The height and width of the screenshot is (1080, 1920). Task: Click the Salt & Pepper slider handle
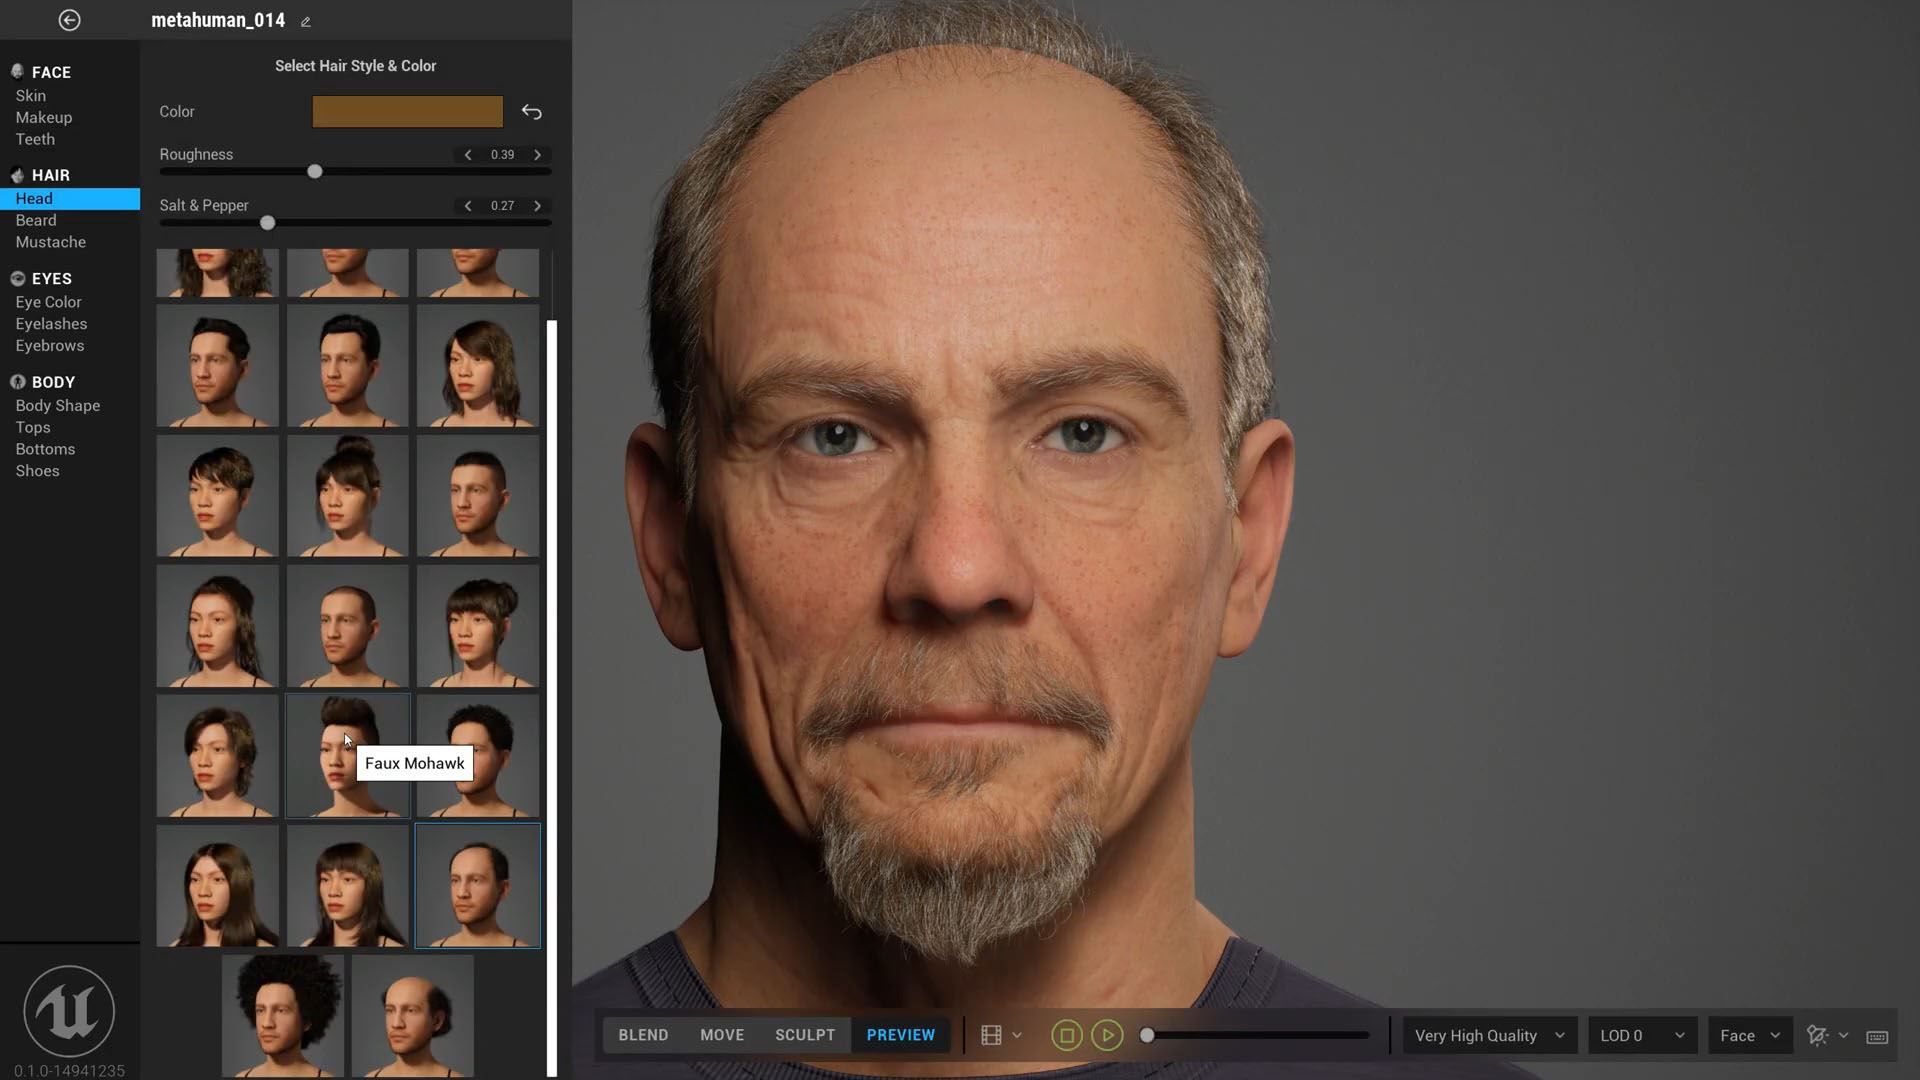click(x=267, y=223)
